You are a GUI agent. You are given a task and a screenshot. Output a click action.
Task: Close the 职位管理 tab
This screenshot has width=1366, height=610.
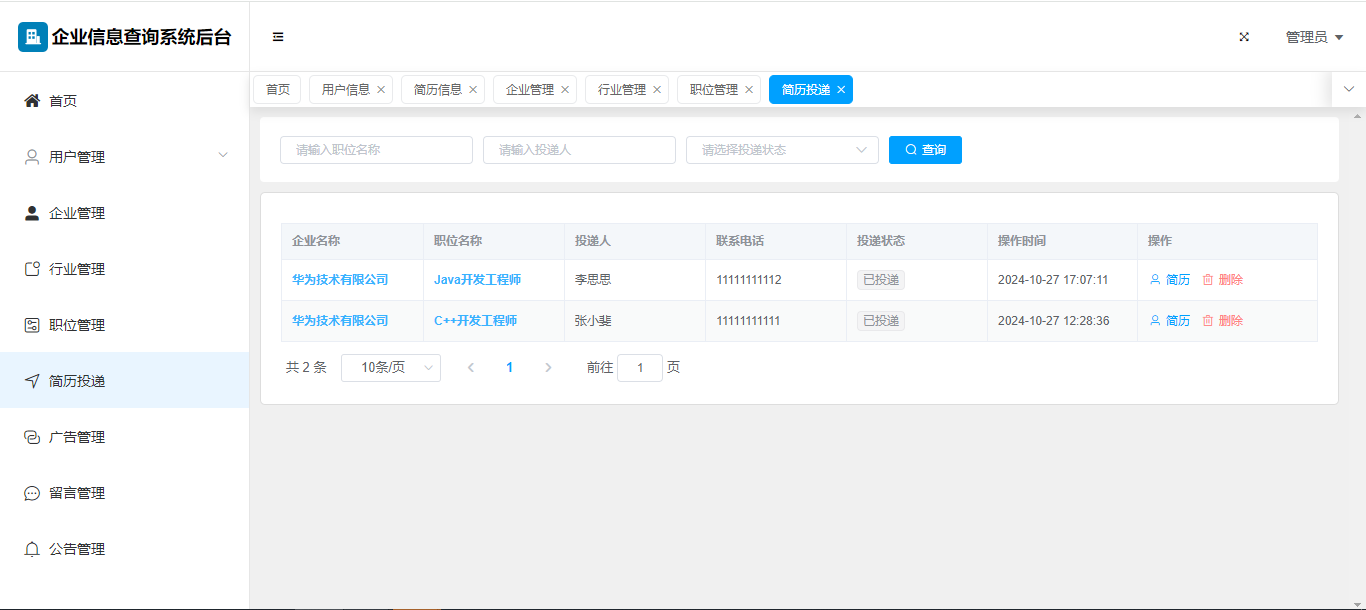[749, 90]
